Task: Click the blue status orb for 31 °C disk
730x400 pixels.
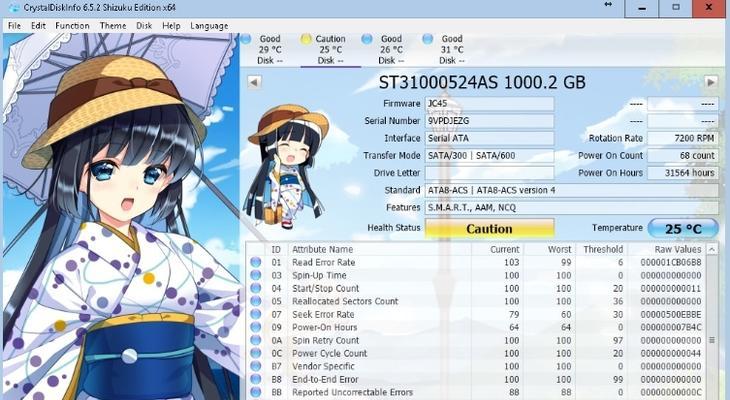Action: 428,39
